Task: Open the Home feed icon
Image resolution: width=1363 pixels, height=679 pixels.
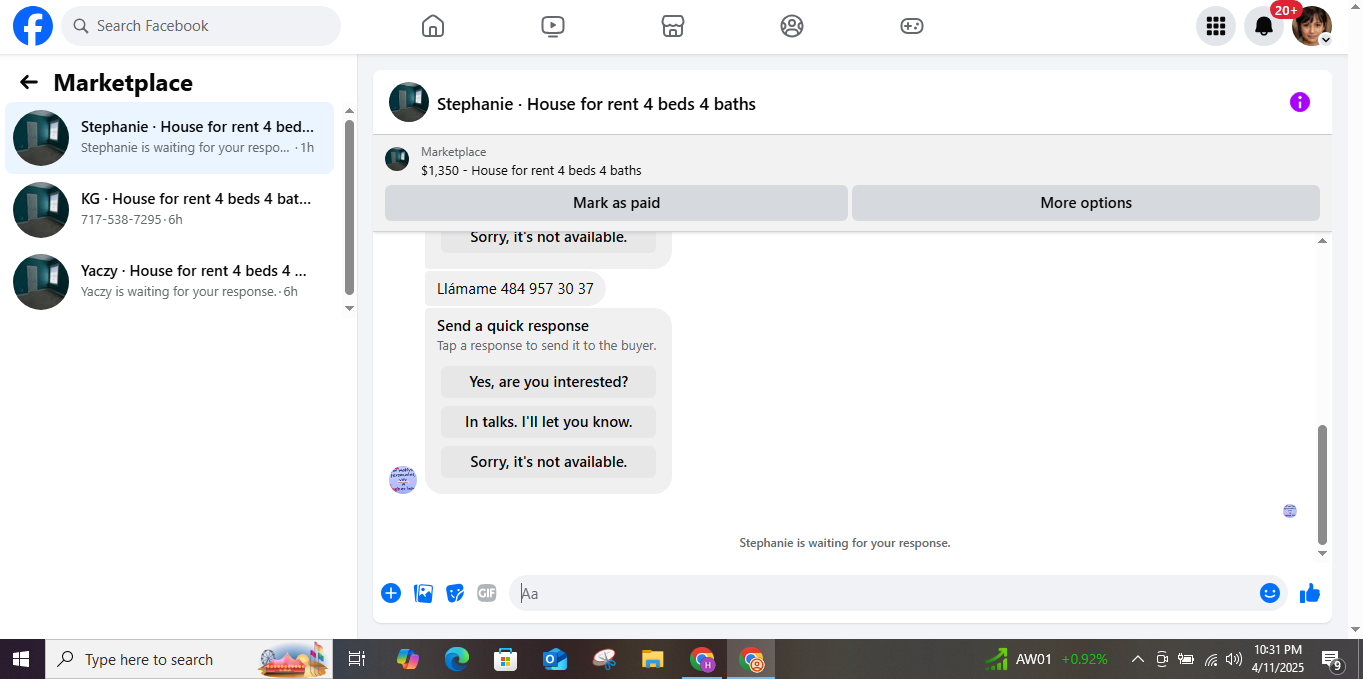Action: pyautogui.click(x=433, y=26)
